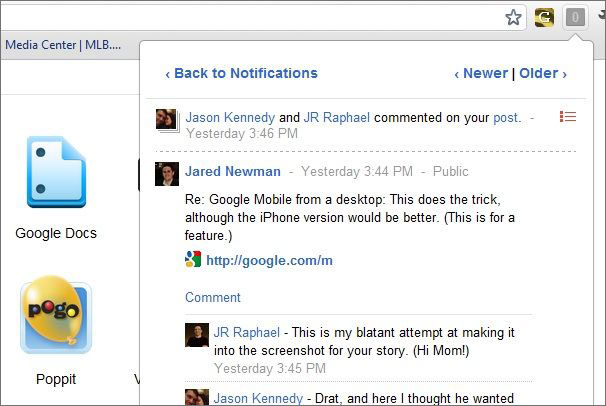Image resolution: width=606 pixels, height=406 pixels.
Task: Click the 'Hi Mom!' comment text
Action: pos(441,351)
